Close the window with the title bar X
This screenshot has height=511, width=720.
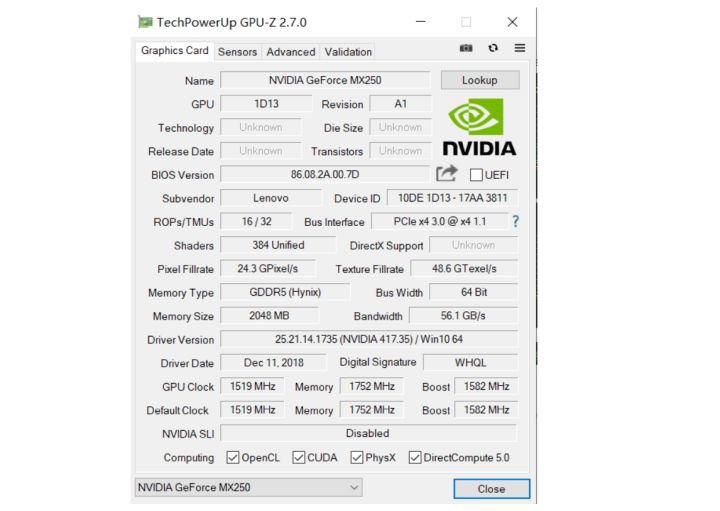[512, 22]
